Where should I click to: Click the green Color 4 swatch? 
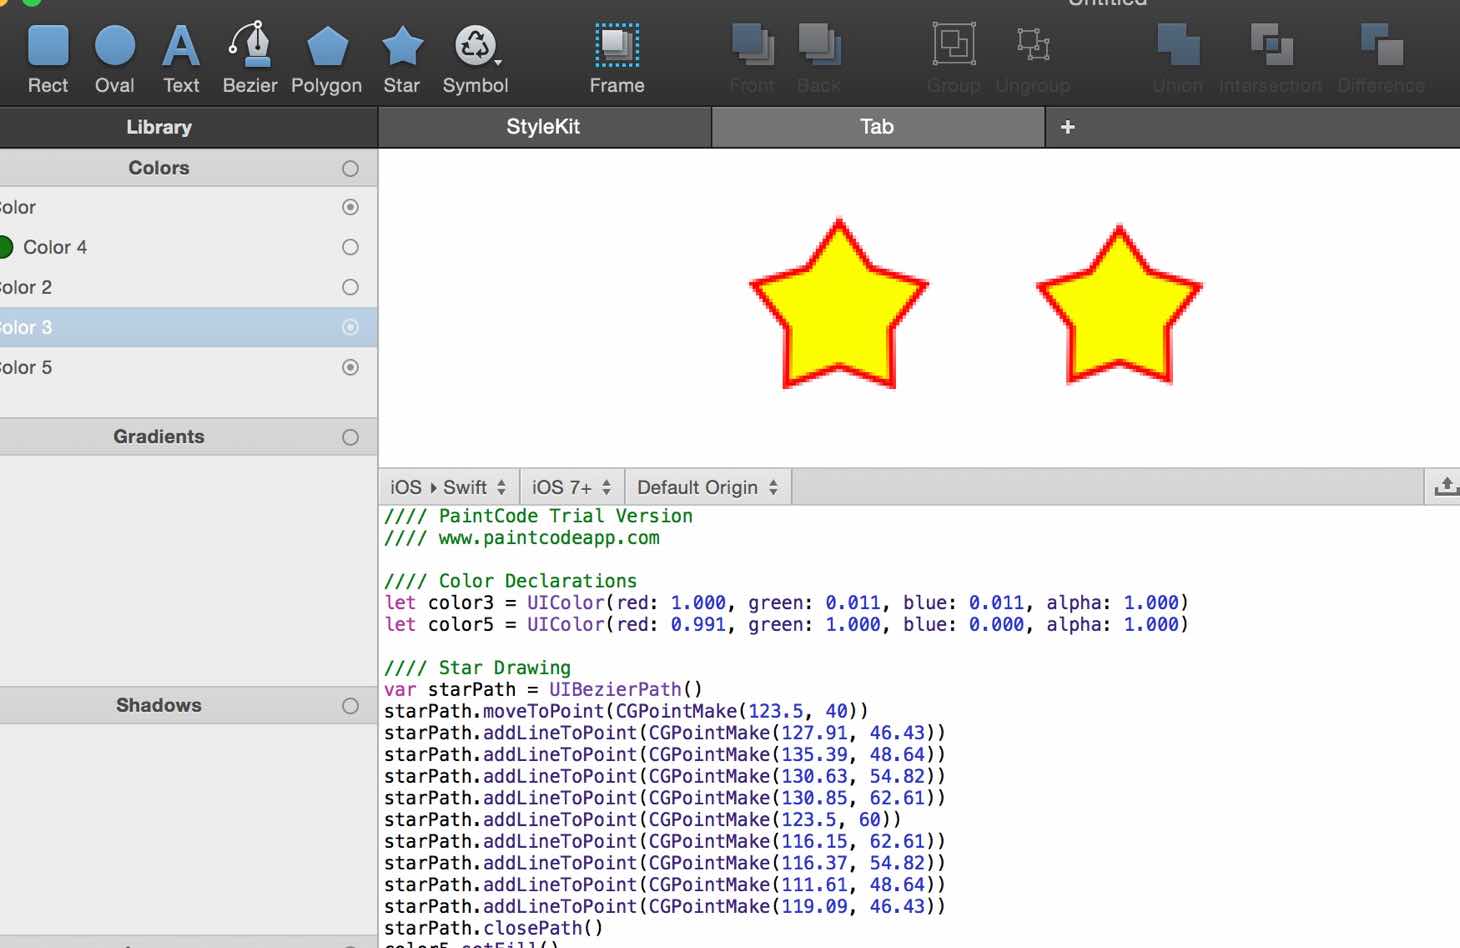coord(5,247)
